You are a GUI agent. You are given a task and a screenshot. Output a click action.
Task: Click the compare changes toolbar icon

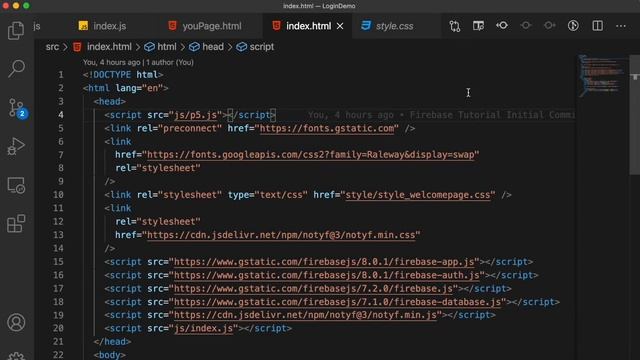point(455,26)
